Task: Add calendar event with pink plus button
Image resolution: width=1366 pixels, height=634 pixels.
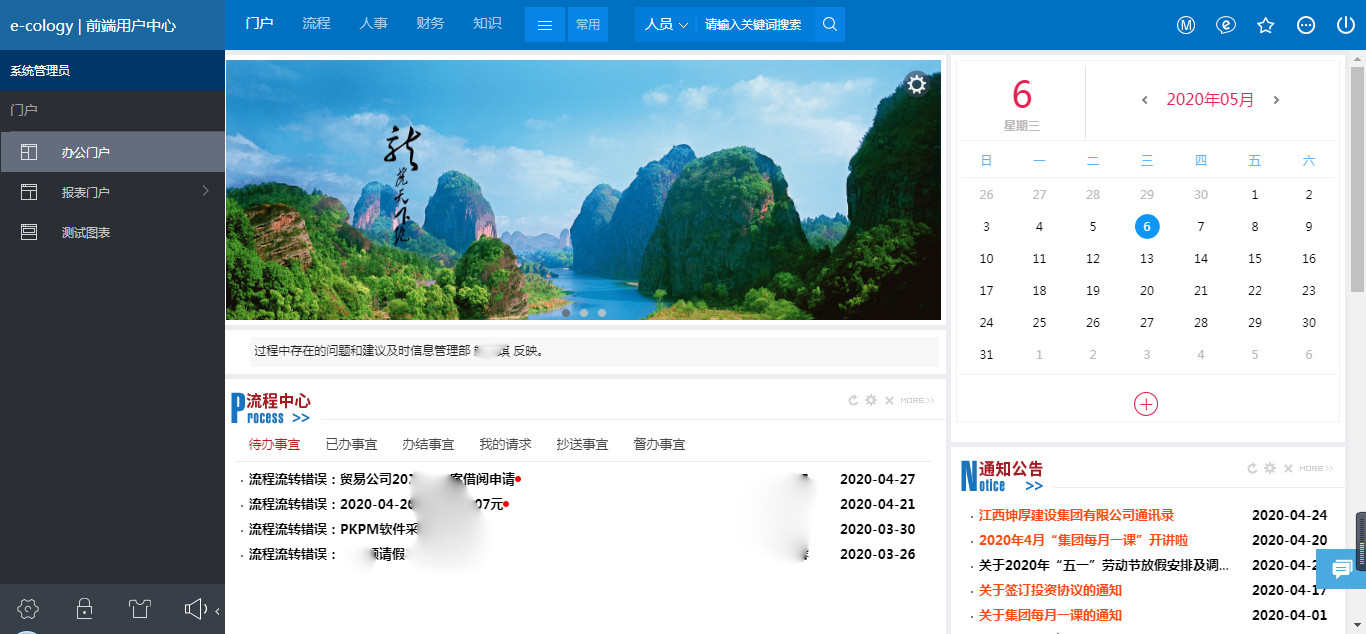Action: point(1146,404)
